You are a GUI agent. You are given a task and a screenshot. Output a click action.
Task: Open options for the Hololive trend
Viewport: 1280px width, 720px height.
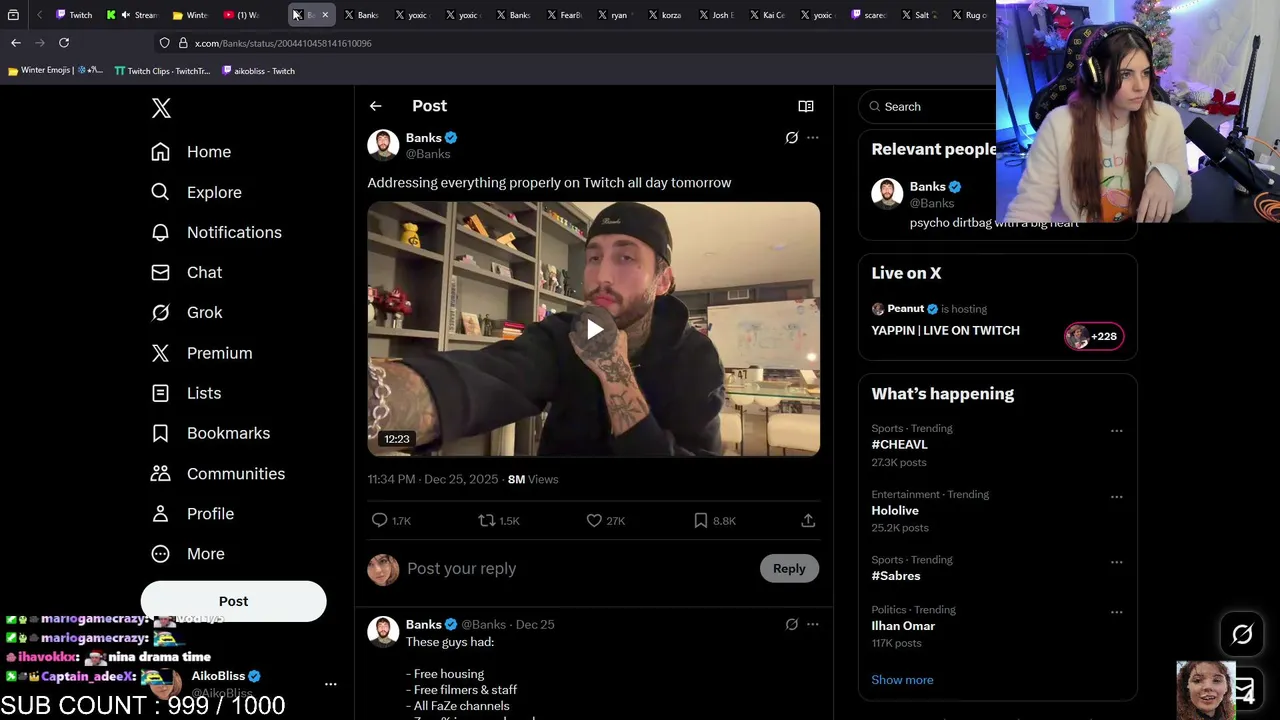[x=1116, y=496]
